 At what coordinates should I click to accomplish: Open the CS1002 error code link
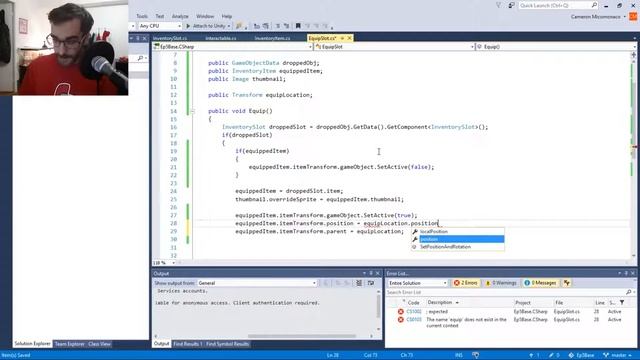413,312
